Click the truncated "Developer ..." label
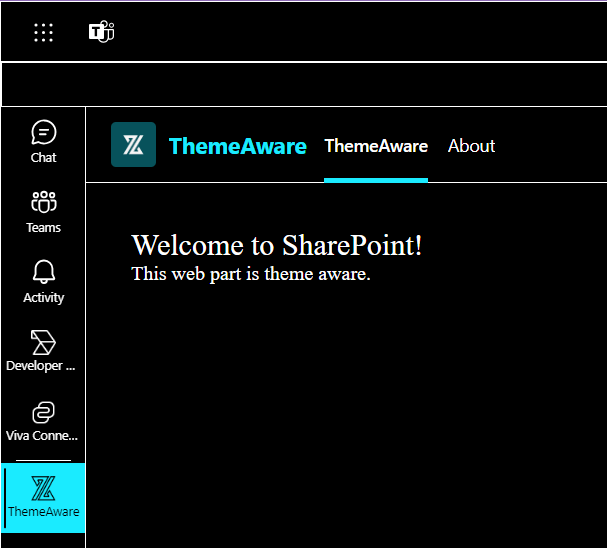 [41, 366]
